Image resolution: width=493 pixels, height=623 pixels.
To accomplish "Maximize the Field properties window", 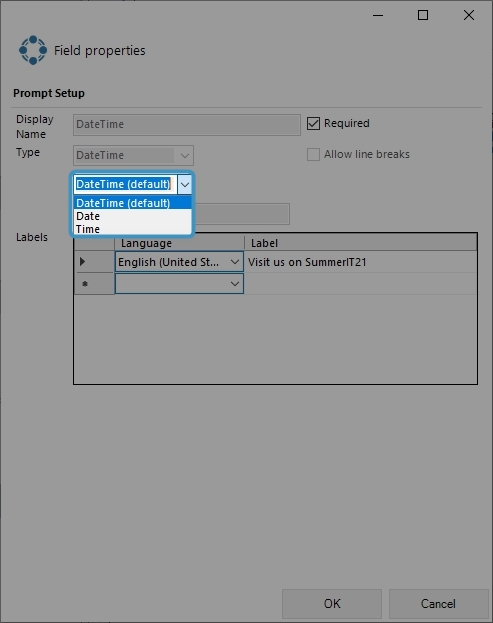I will point(423,15).
